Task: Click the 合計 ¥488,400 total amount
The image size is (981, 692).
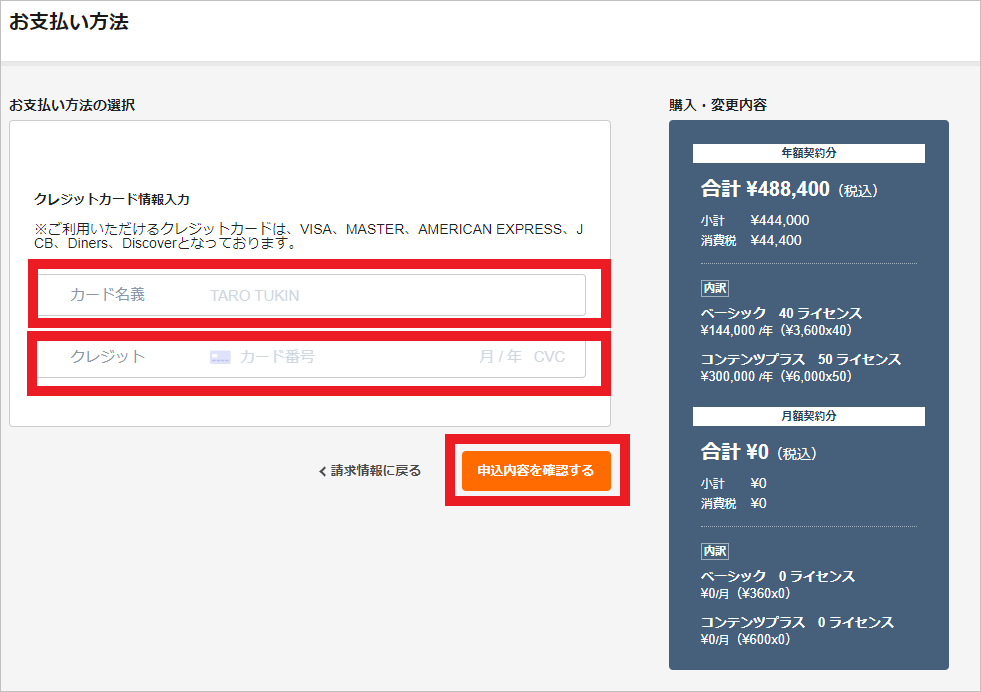Action: coord(789,189)
